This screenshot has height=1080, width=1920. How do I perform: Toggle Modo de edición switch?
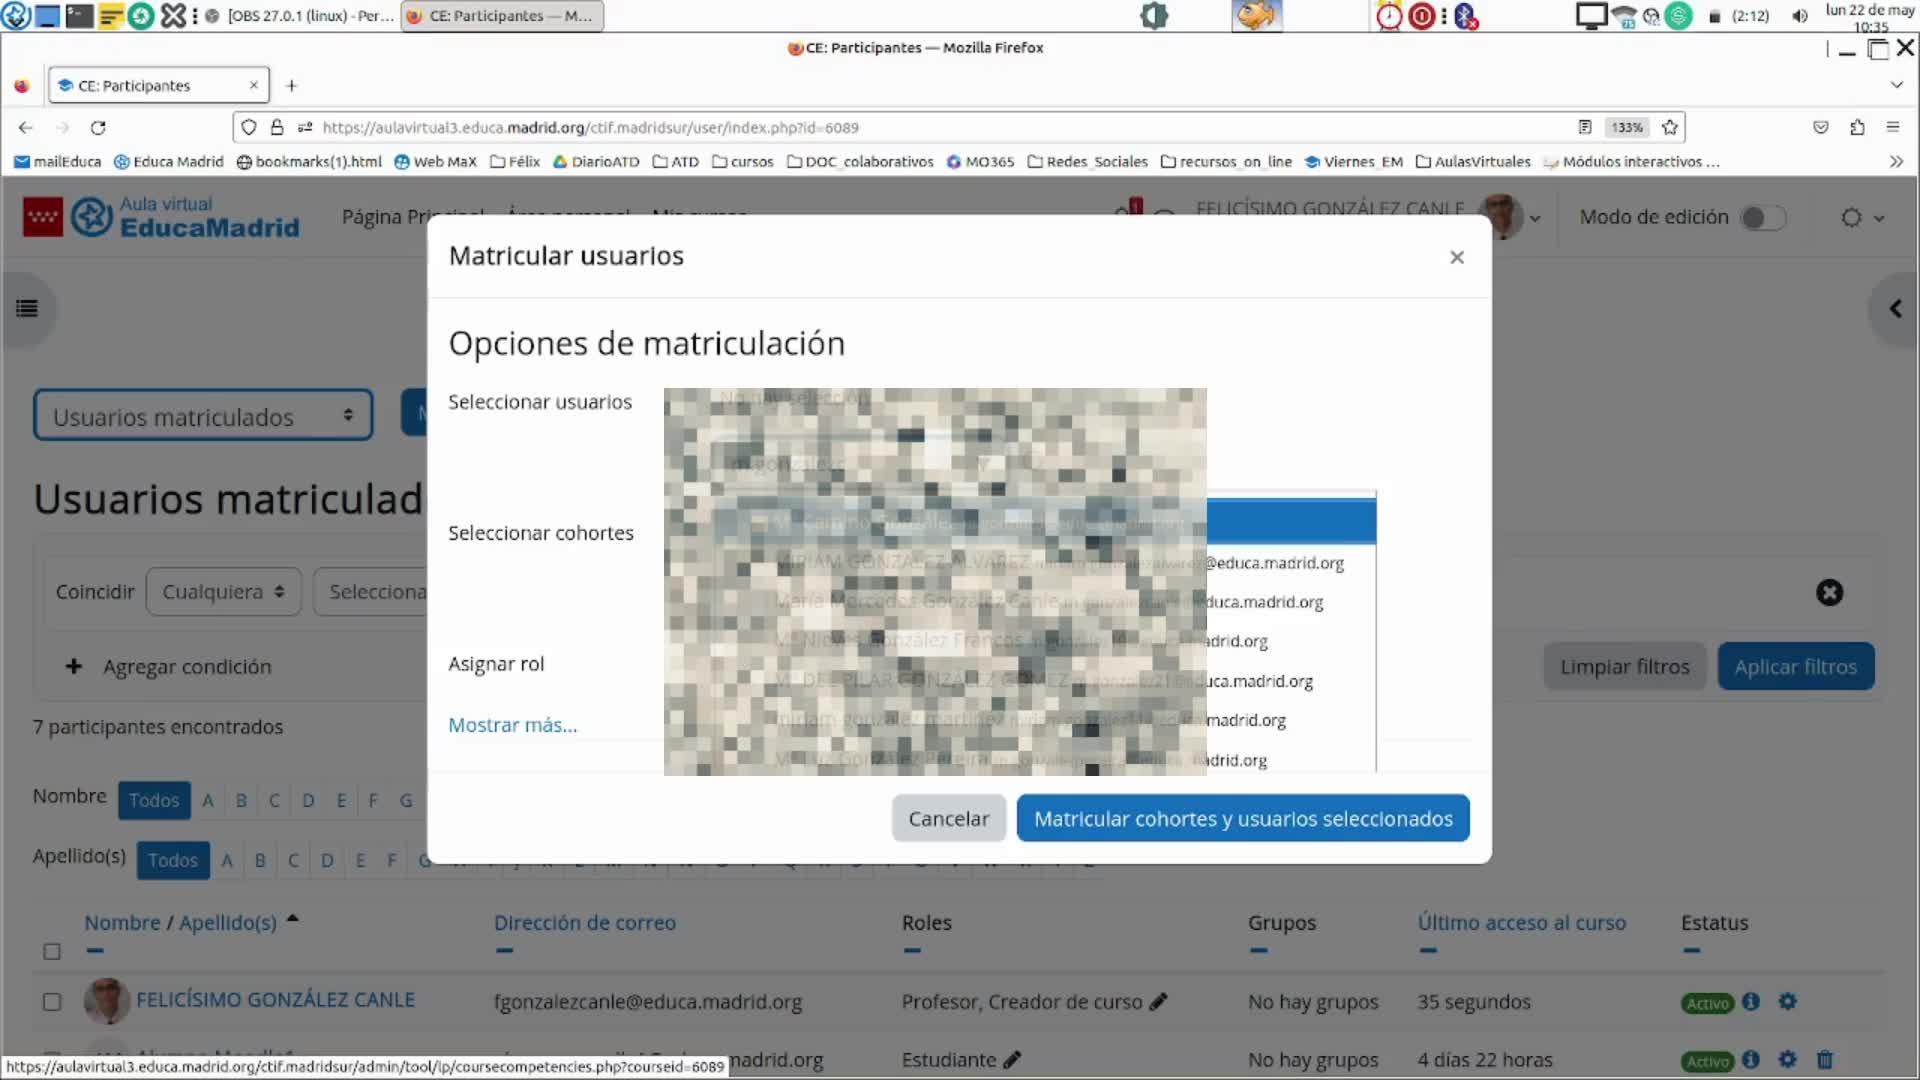coord(1762,218)
